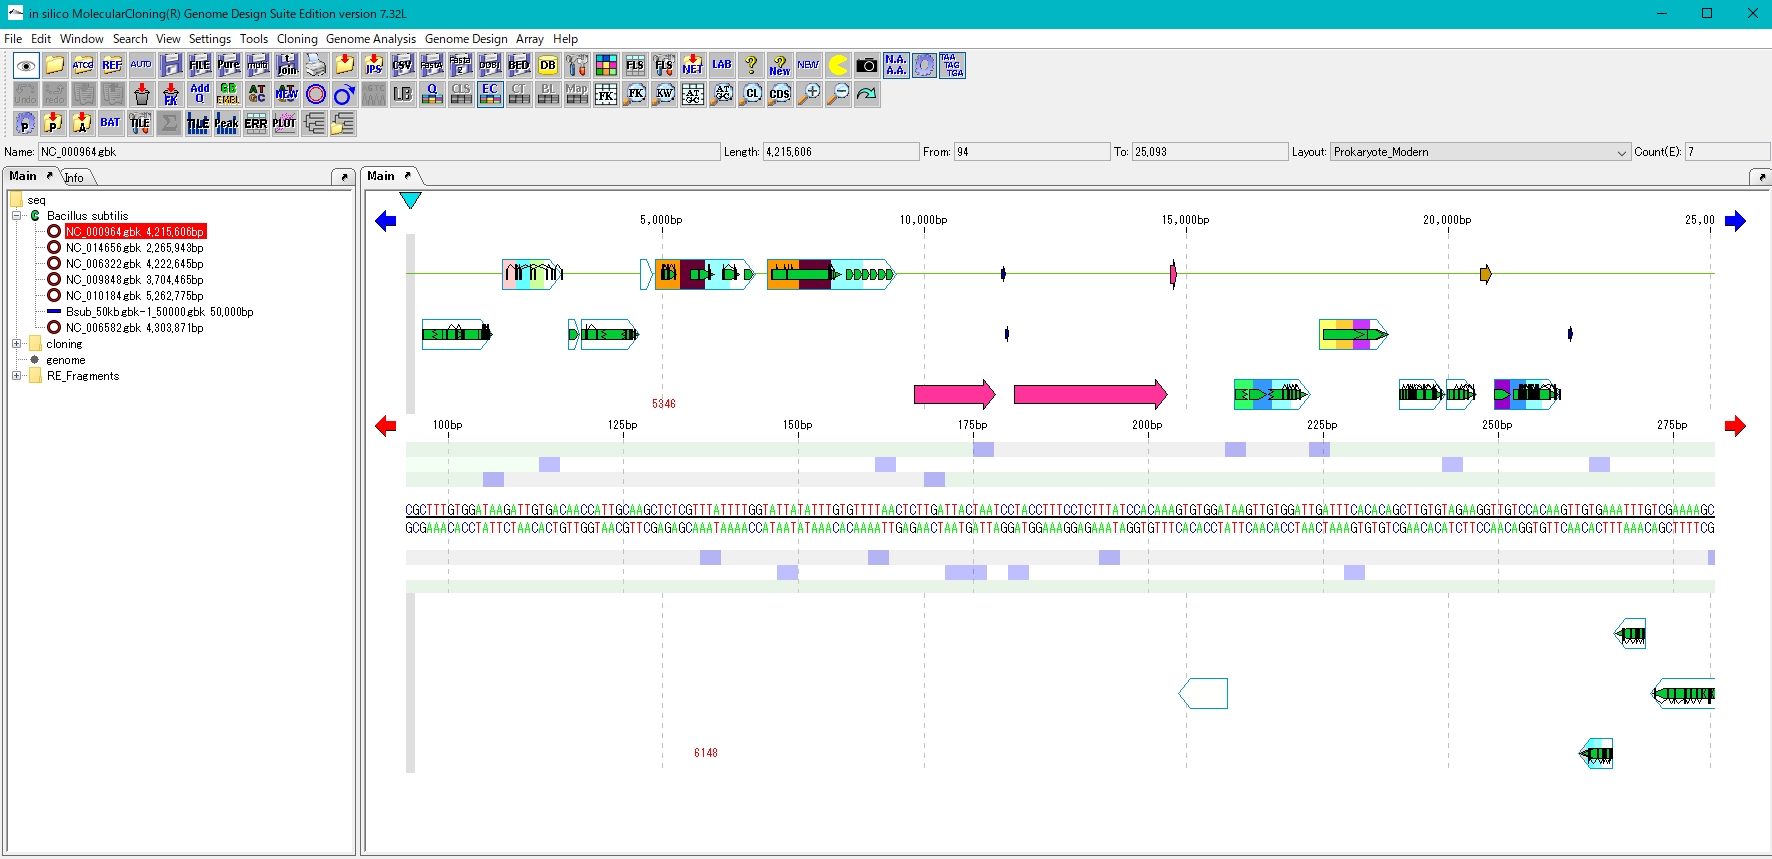
Task: Toggle the gear icon next to N.A./A.A.
Action: click(x=924, y=66)
